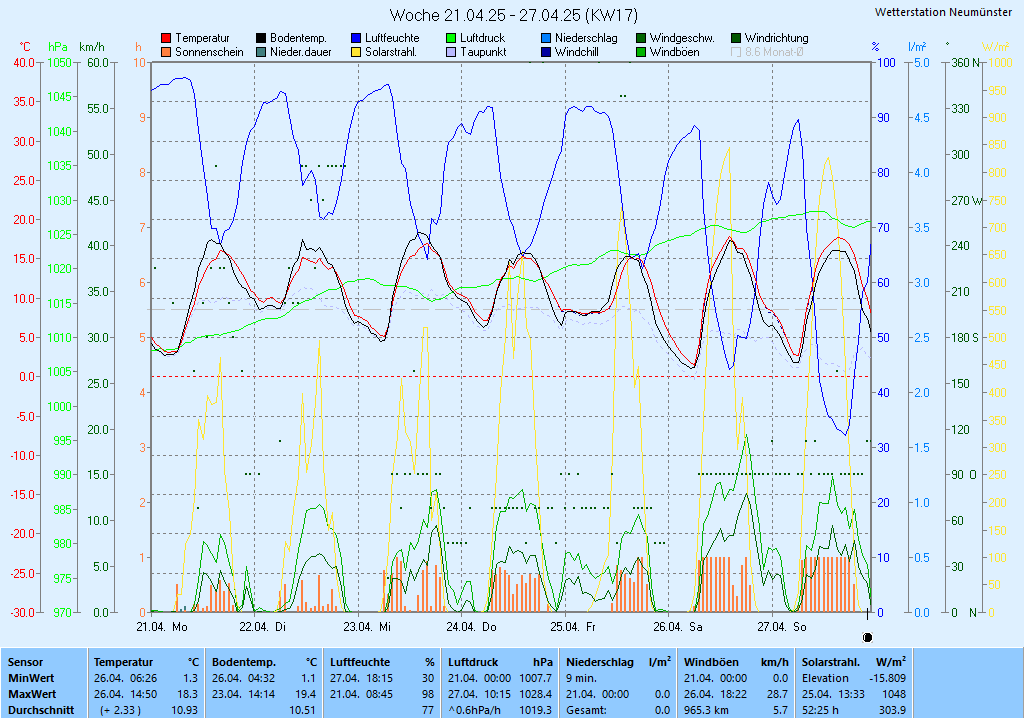This screenshot has width=1024, height=718.
Task: Click the red Temperatur legend swatch
Action: (x=166, y=39)
